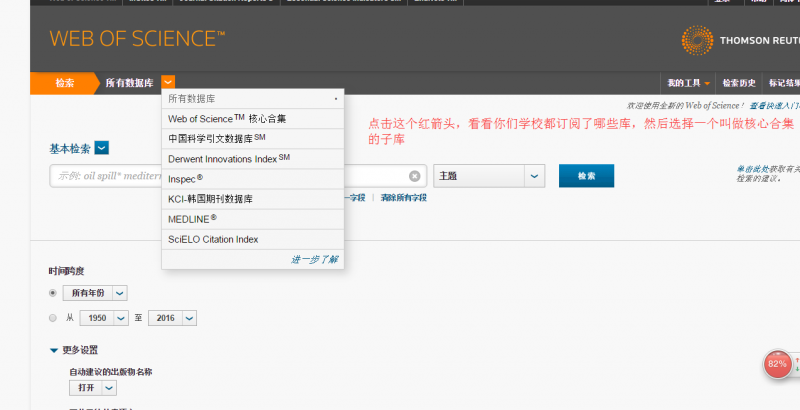Image resolution: width=800 pixels, height=410 pixels.
Task: Click the 基本检索 heading text
Action: (70, 149)
